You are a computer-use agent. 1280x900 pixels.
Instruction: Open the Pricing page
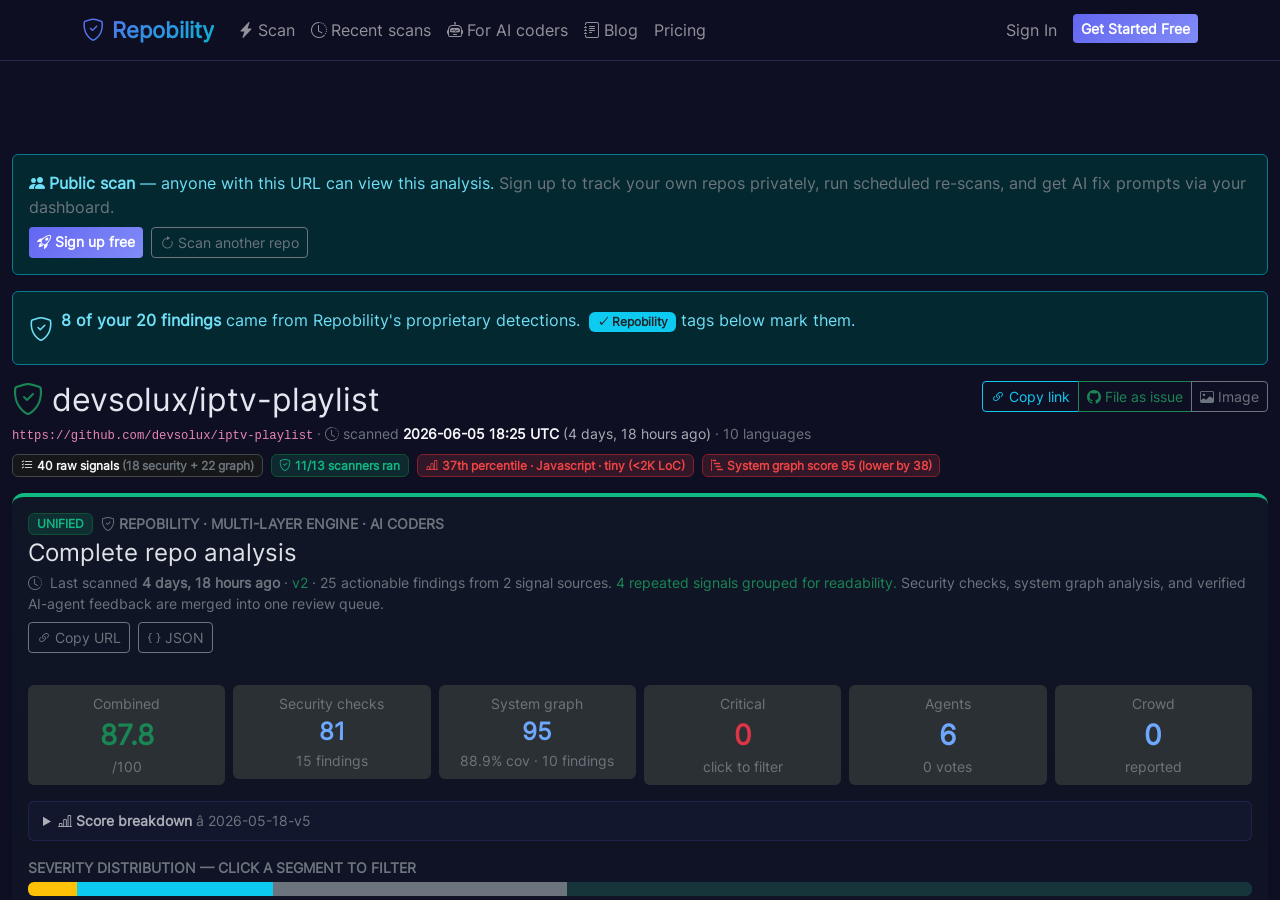[x=680, y=30]
